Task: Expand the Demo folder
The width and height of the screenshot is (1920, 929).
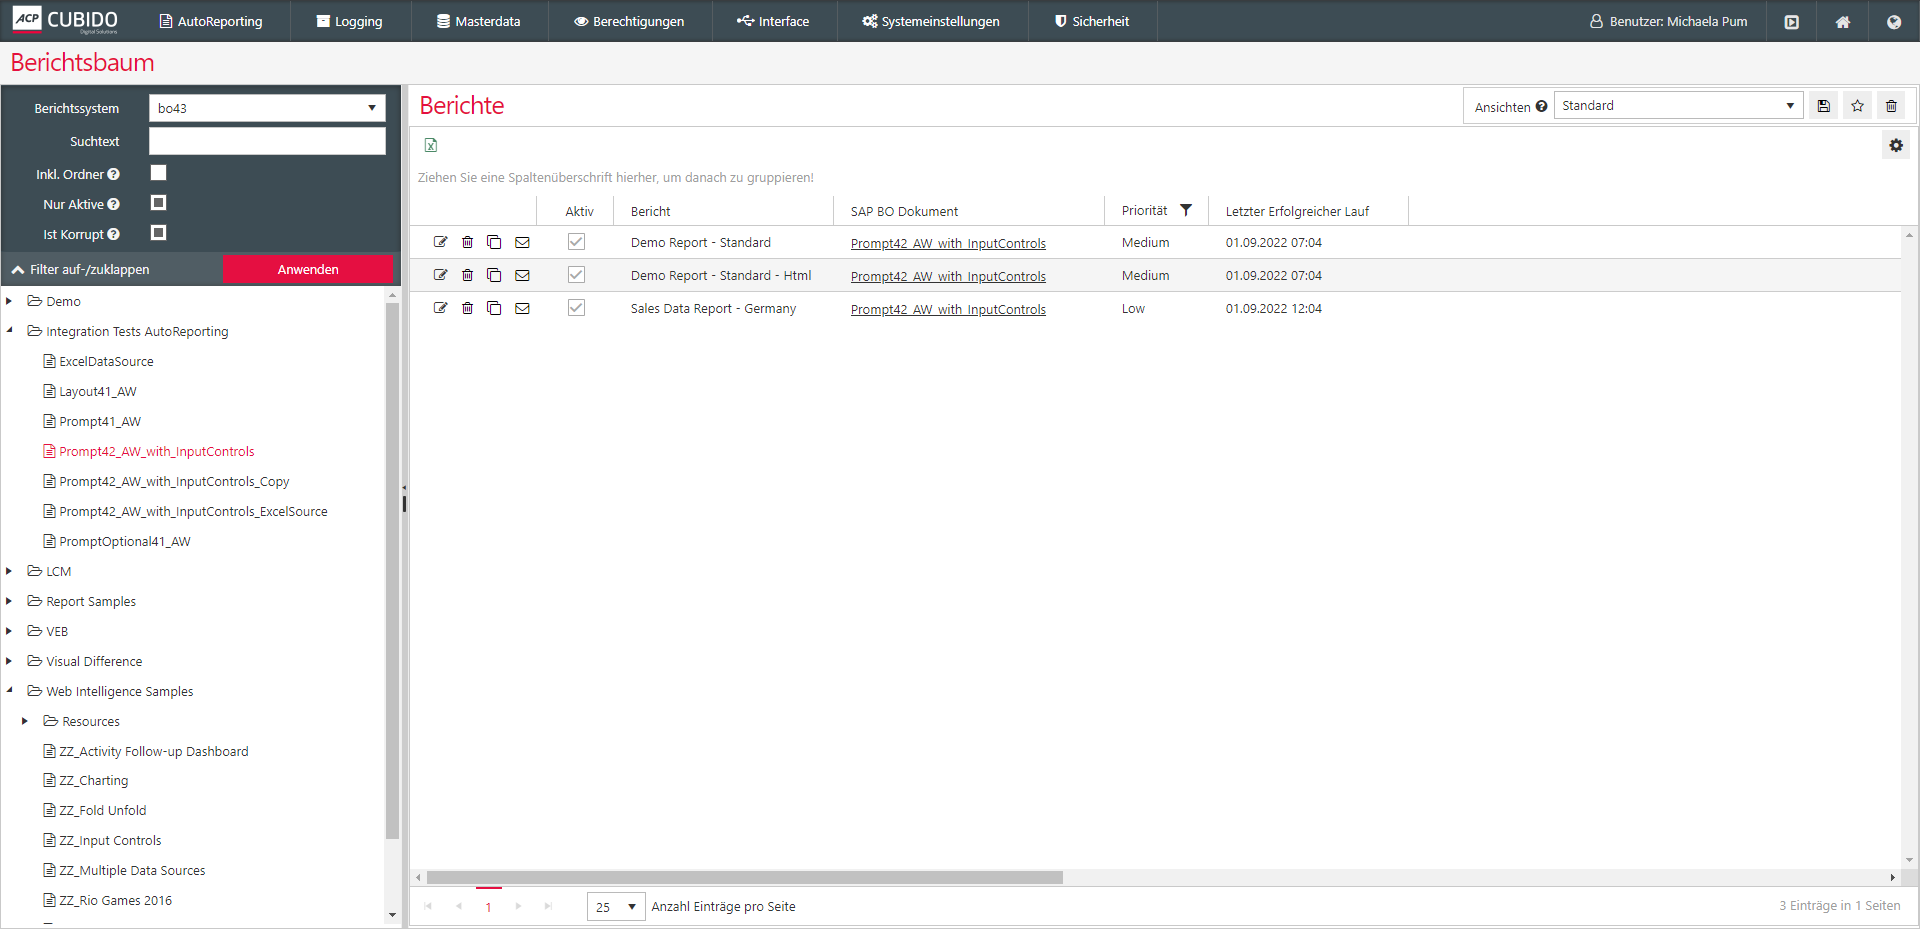Action: coord(9,301)
